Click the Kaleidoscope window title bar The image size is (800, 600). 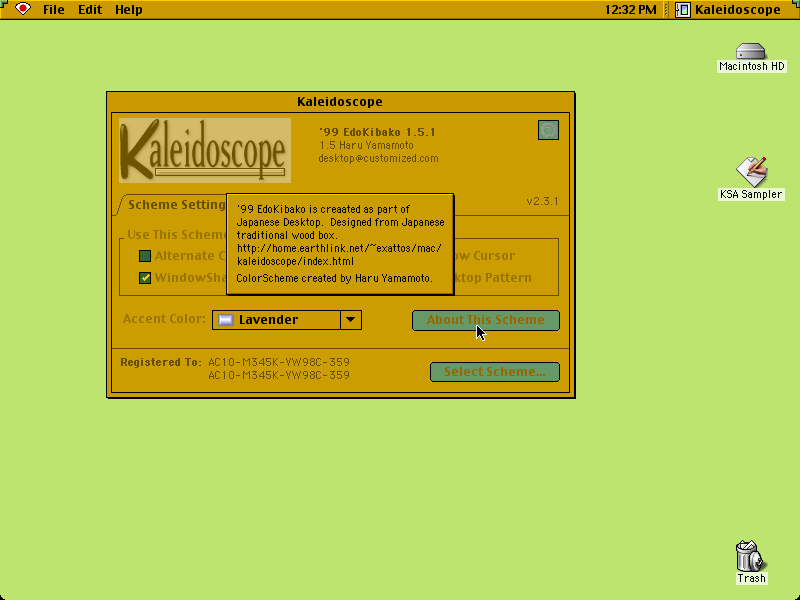click(340, 102)
